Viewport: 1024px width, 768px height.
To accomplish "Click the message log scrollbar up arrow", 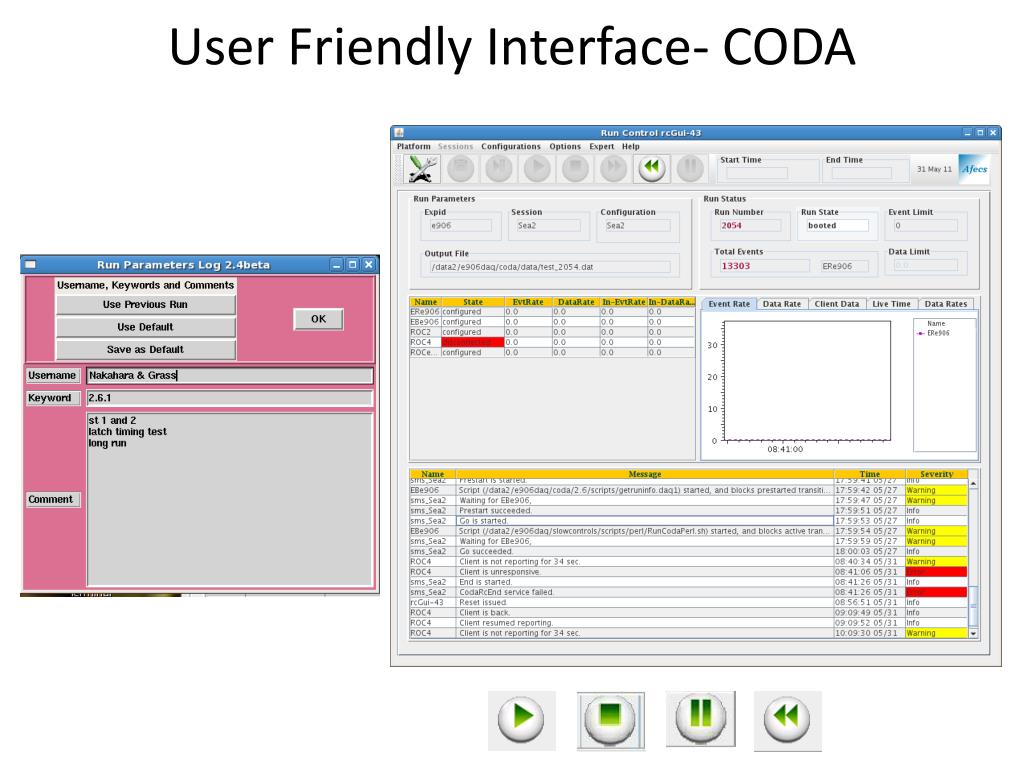I will coord(973,483).
